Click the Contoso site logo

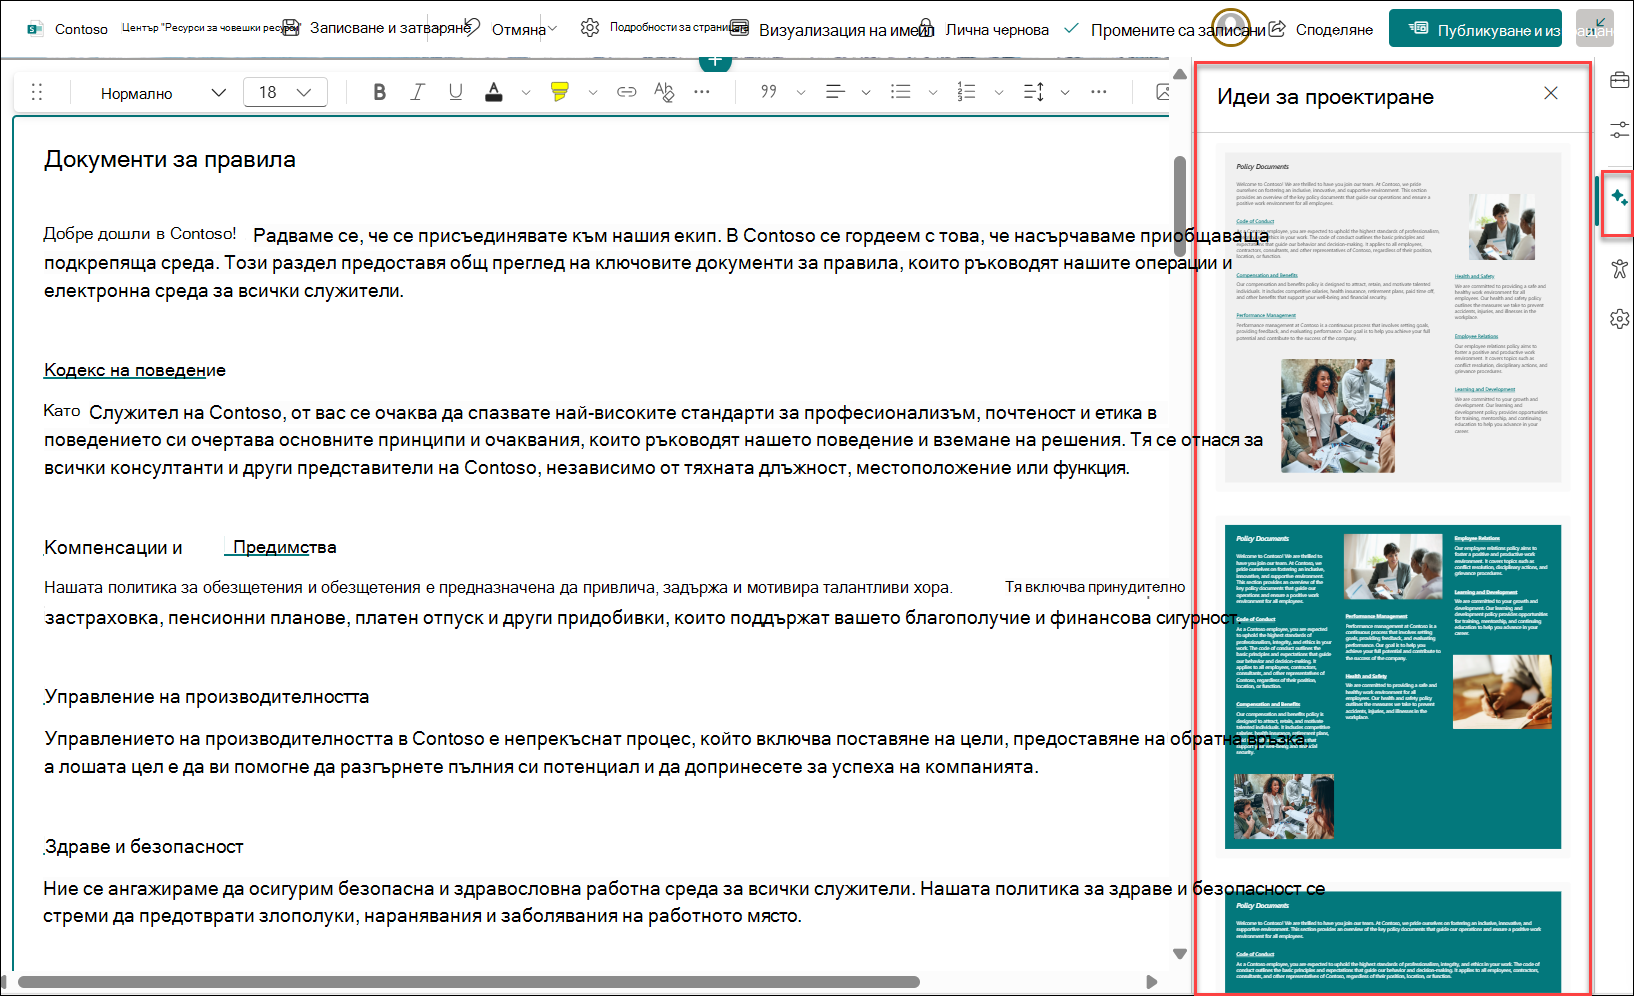pos(35,29)
